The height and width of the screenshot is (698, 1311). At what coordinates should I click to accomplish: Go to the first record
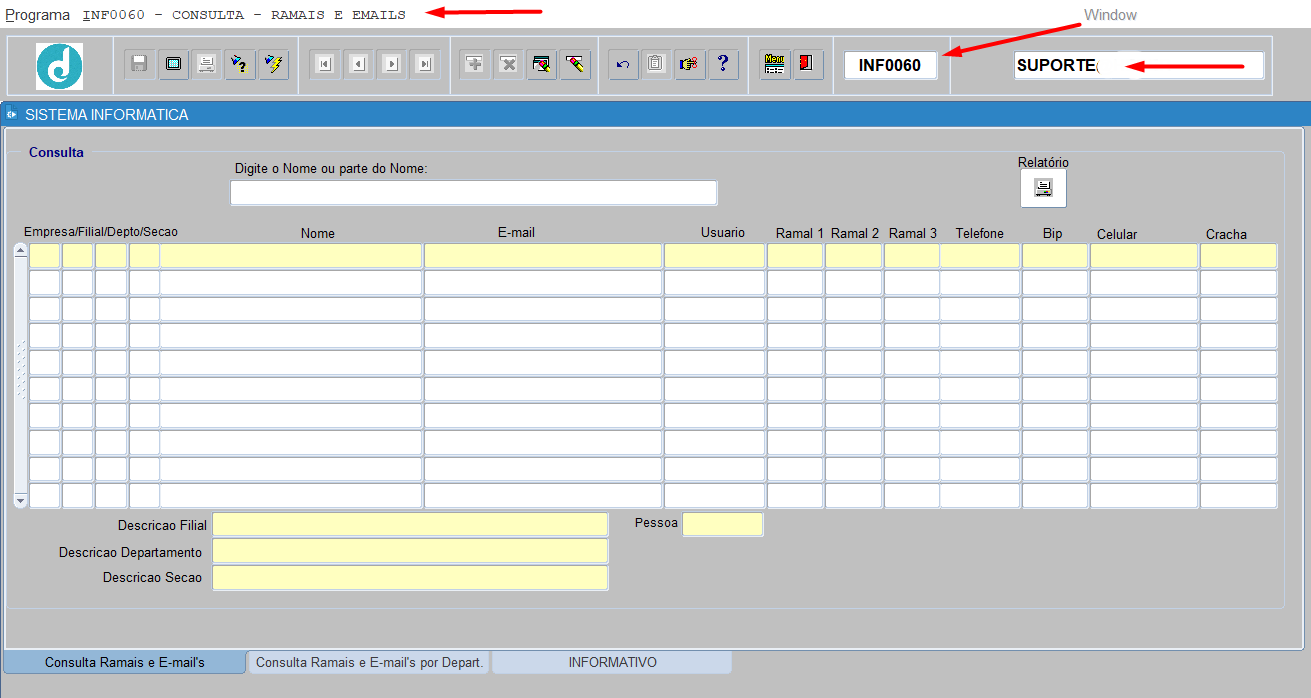(324, 64)
